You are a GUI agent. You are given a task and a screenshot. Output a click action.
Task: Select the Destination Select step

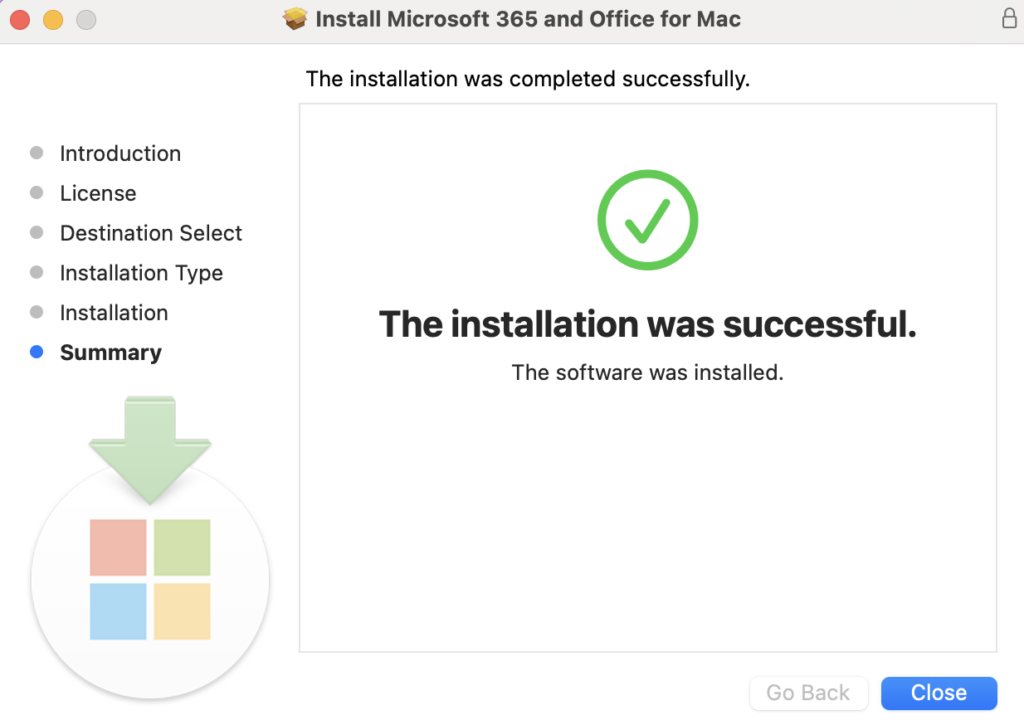coord(151,233)
